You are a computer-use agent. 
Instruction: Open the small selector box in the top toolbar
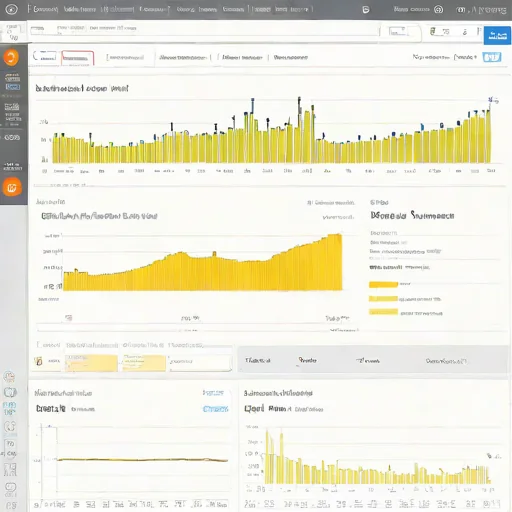pyautogui.click(x=398, y=32)
